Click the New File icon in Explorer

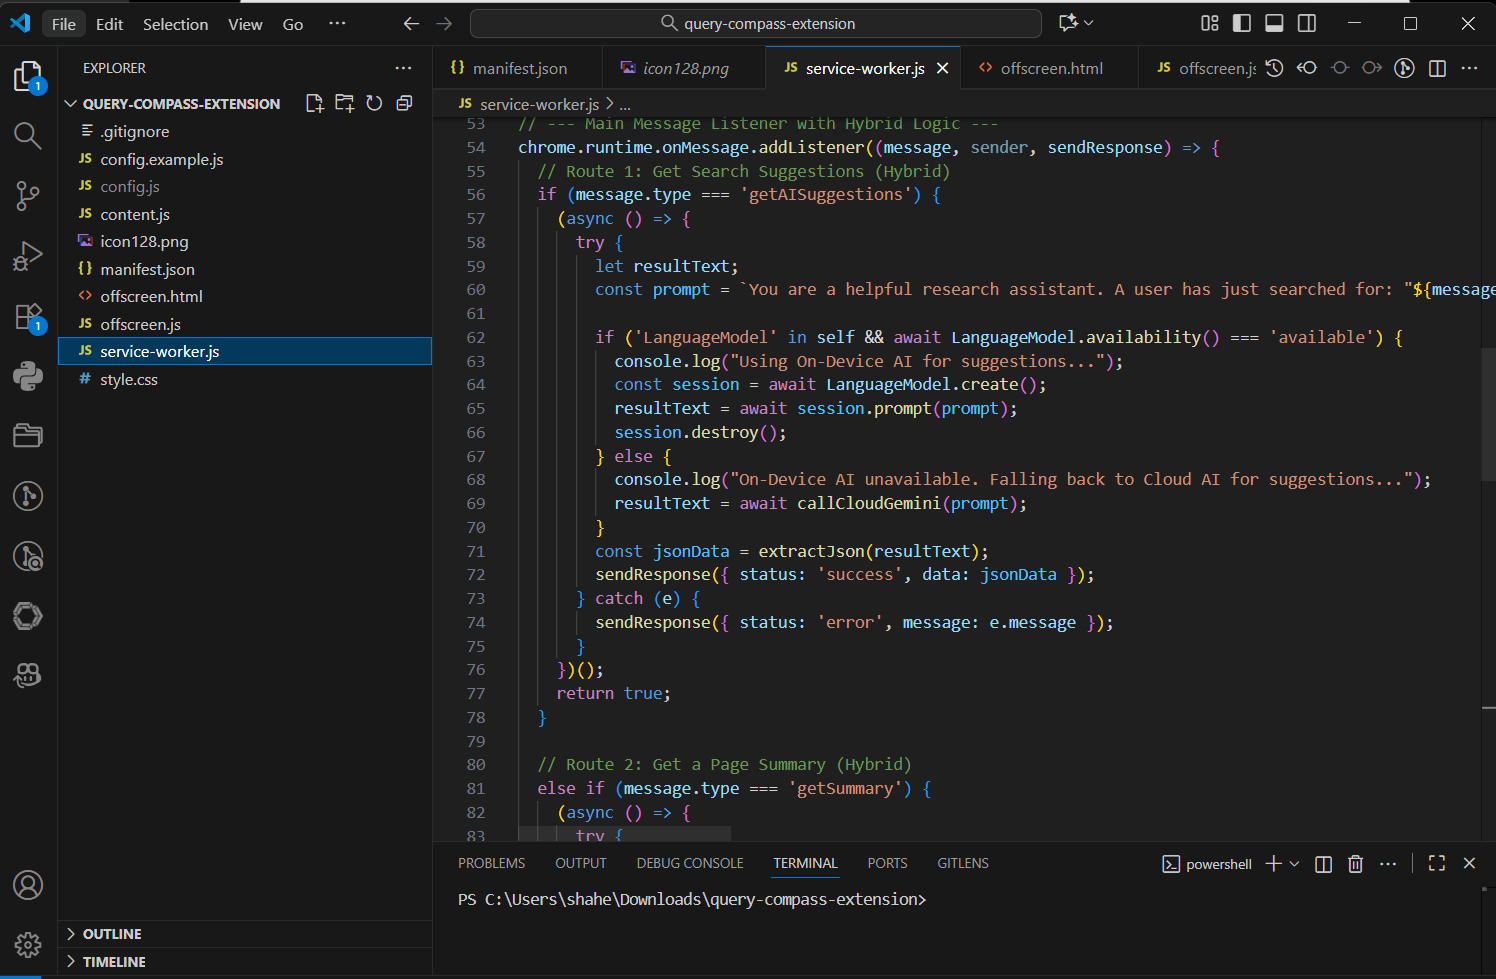pyautogui.click(x=314, y=103)
